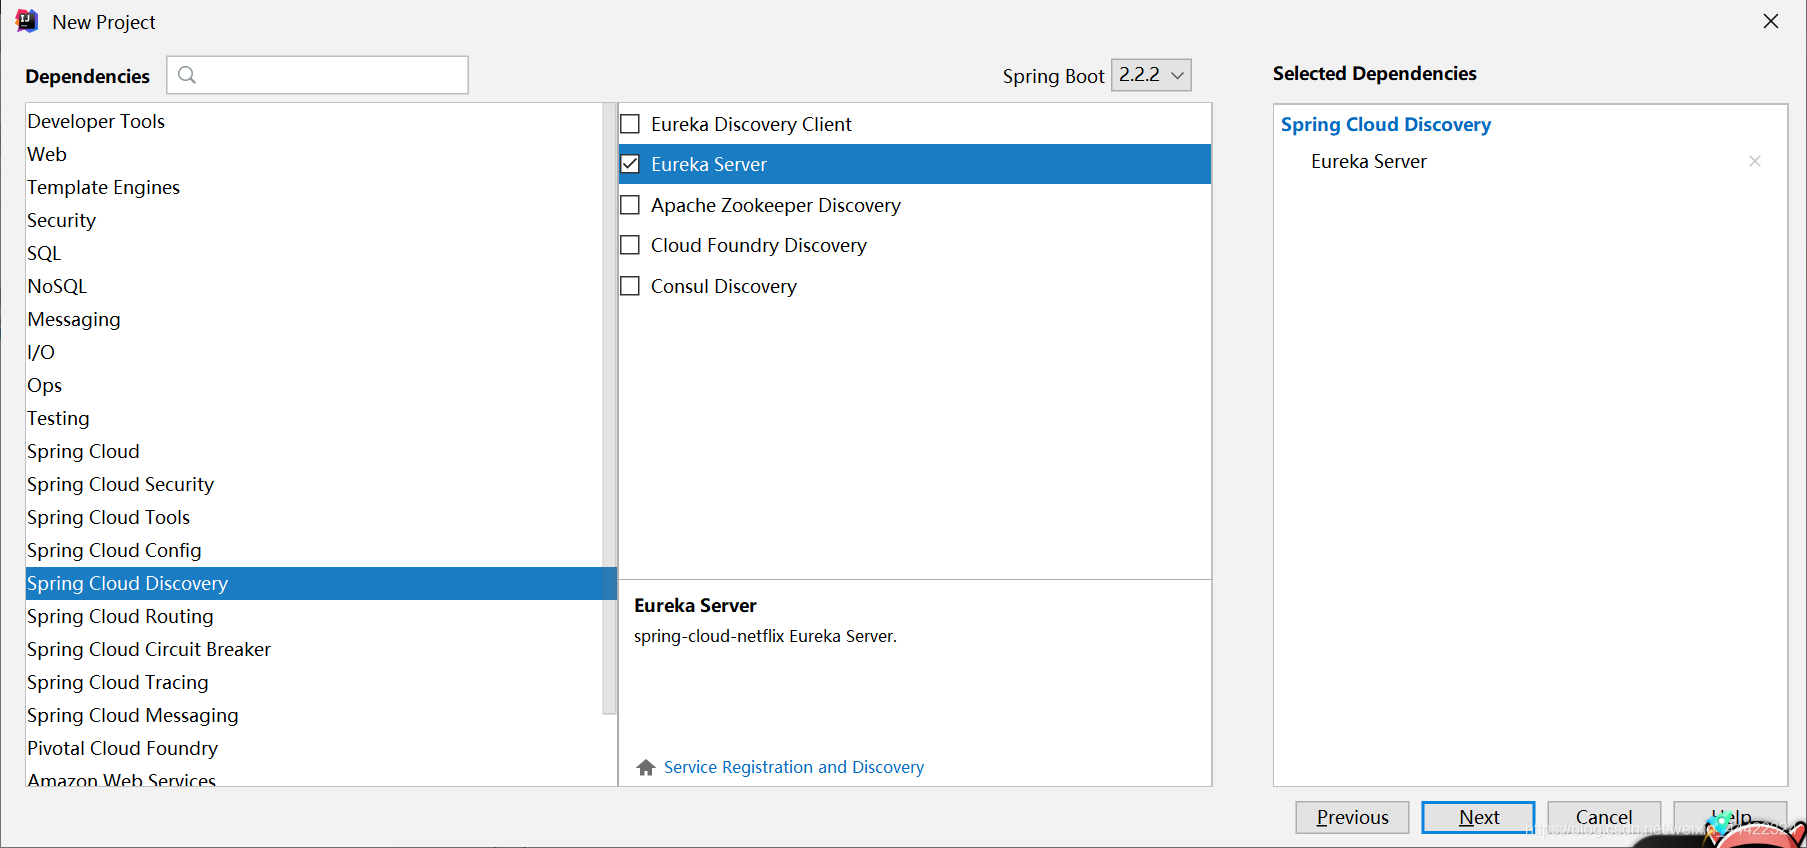Remove Eureka Server from selected dependencies
The height and width of the screenshot is (848, 1807).
1754,161
